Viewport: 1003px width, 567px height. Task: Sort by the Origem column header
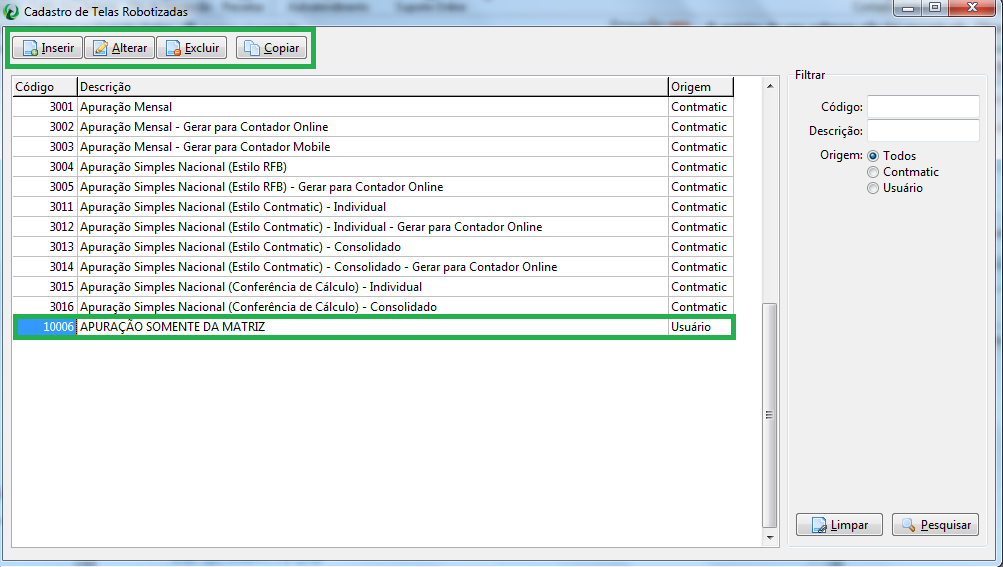(x=701, y=86)
